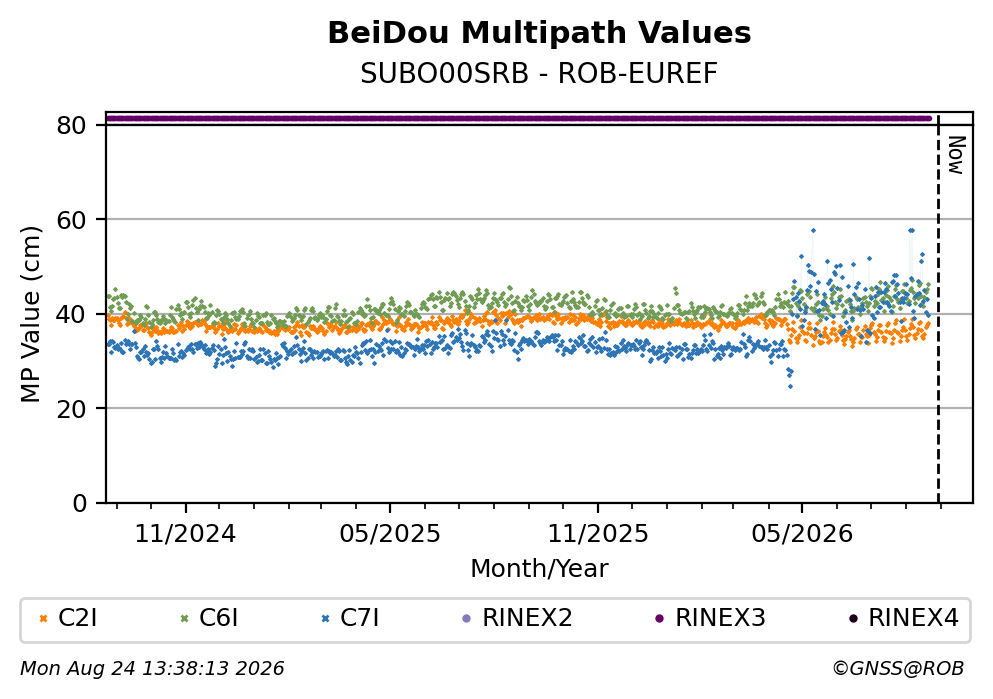The height and width of the screenshot is (699, 993).
Task: Select the C7I legend label
Action: [360, 618]
